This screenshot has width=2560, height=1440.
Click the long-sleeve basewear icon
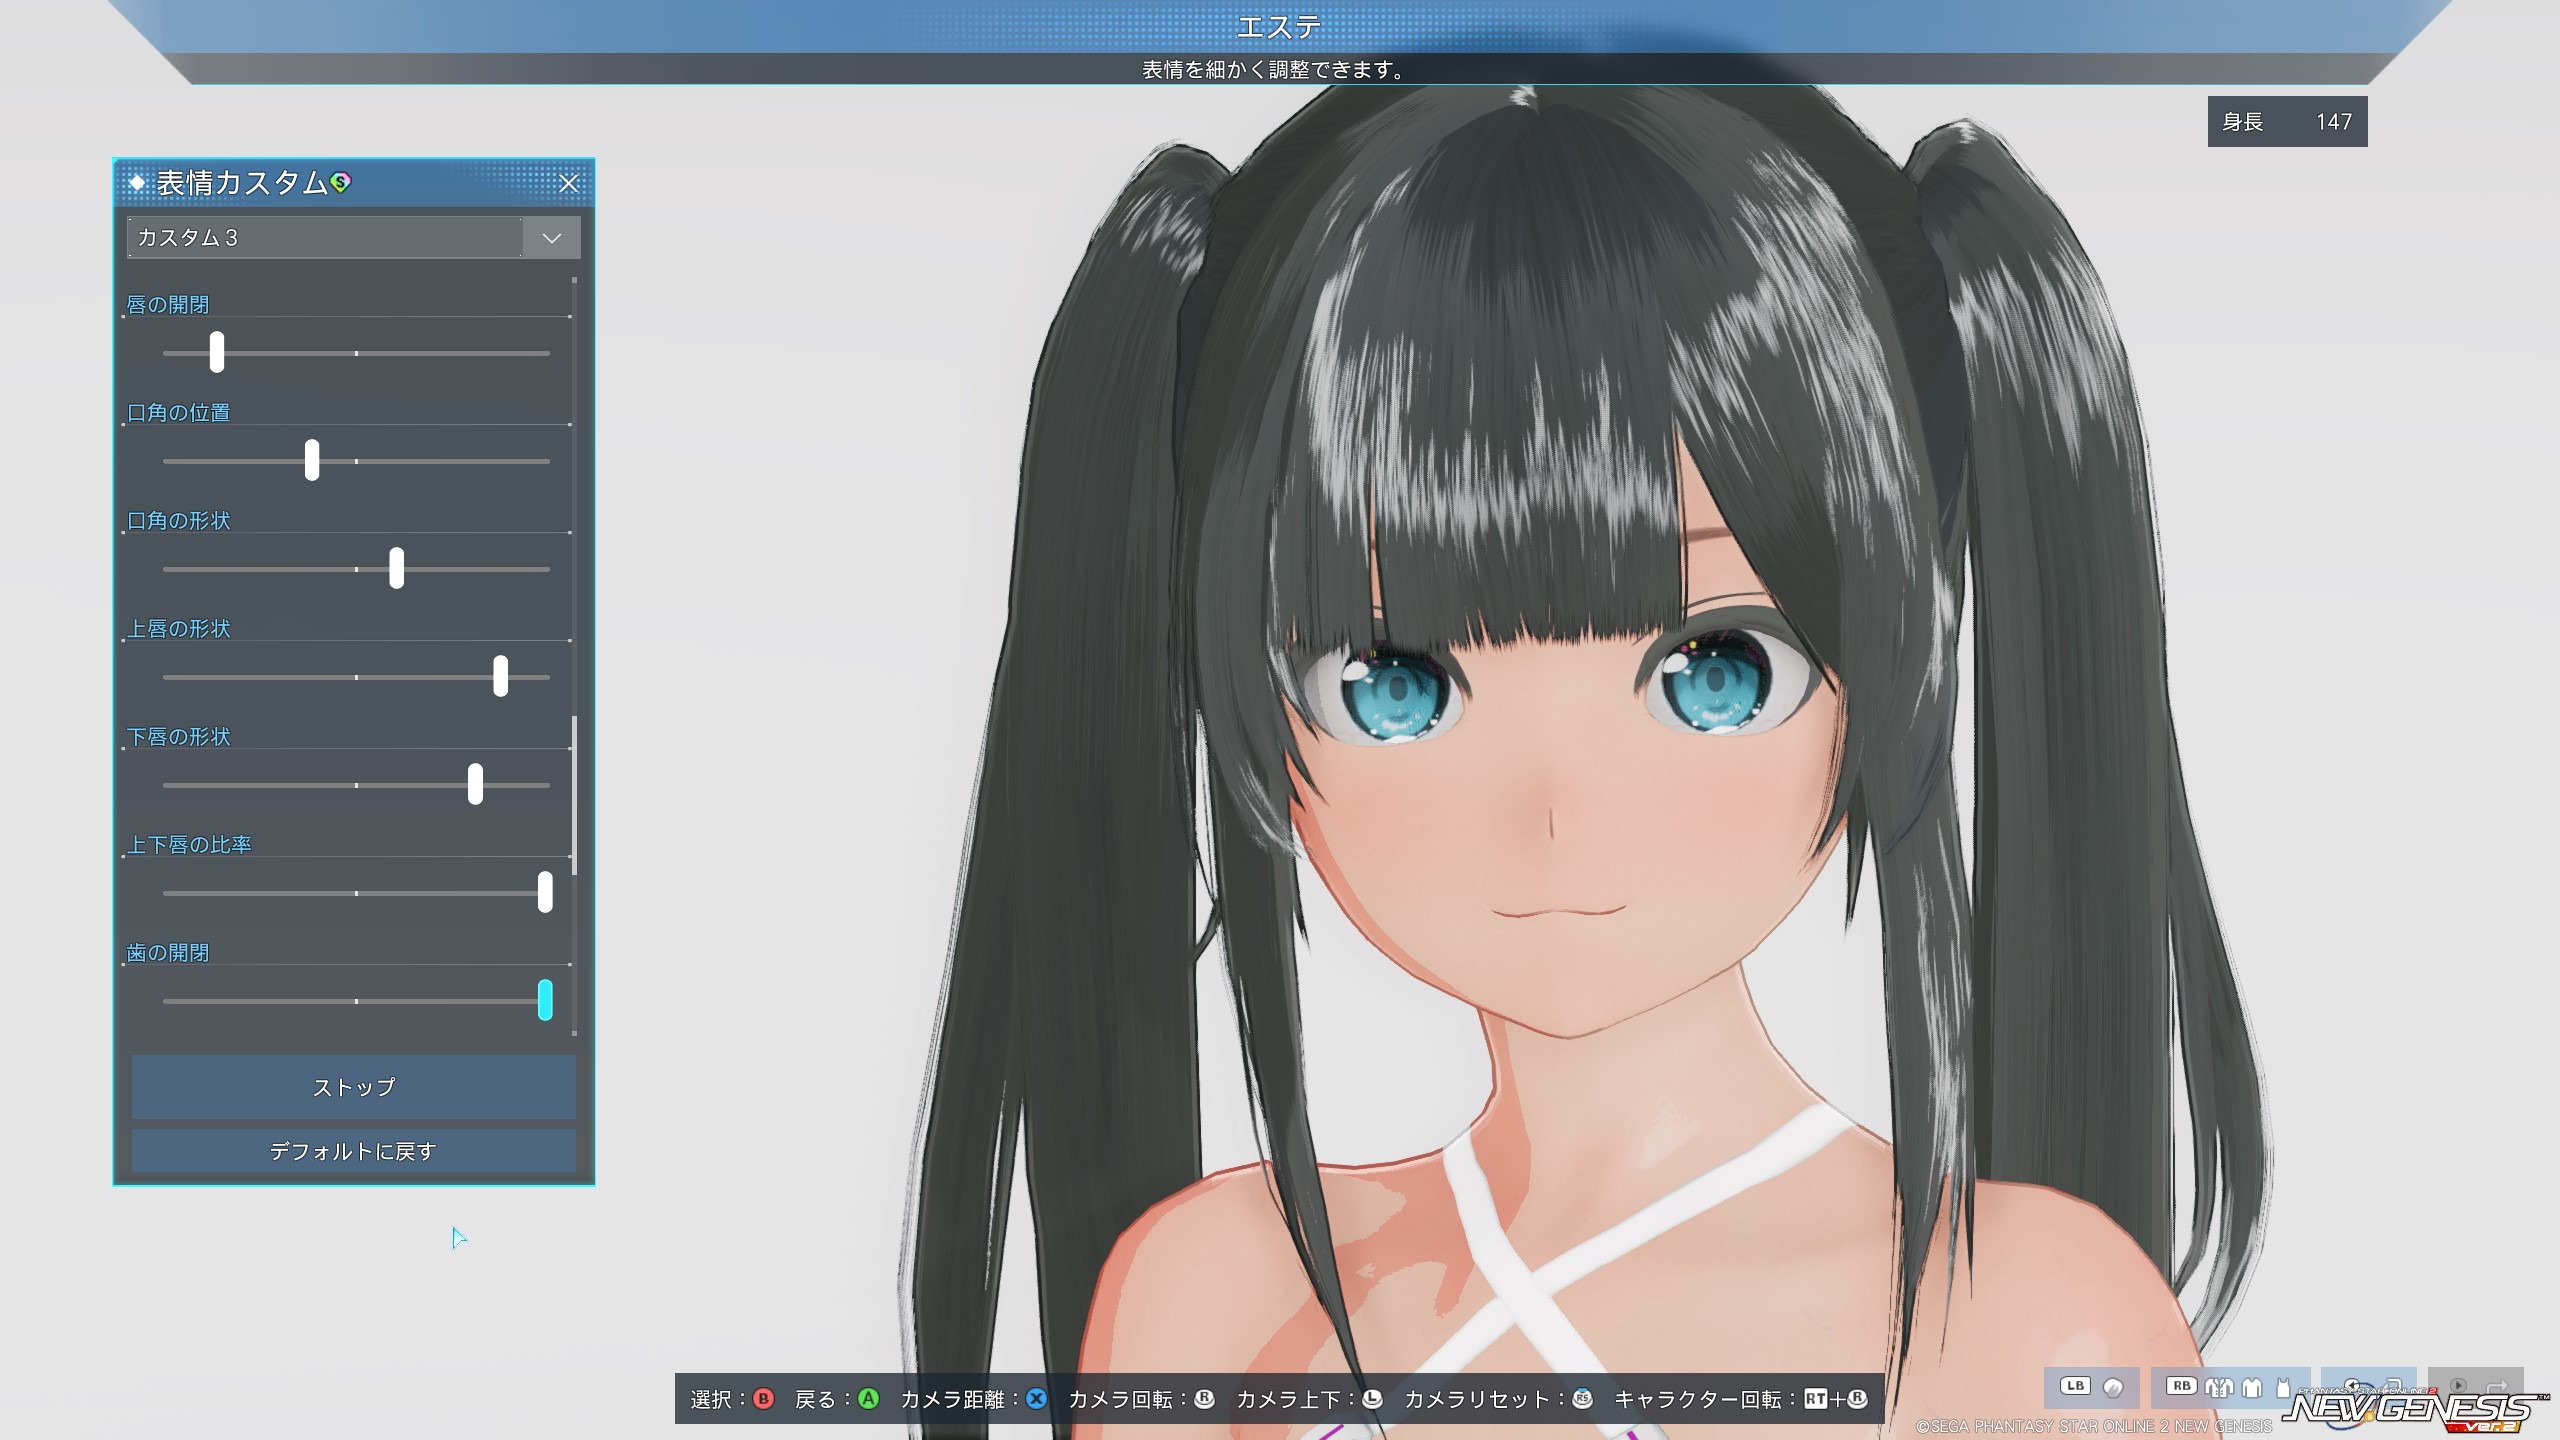[x=2252, y=1387]
